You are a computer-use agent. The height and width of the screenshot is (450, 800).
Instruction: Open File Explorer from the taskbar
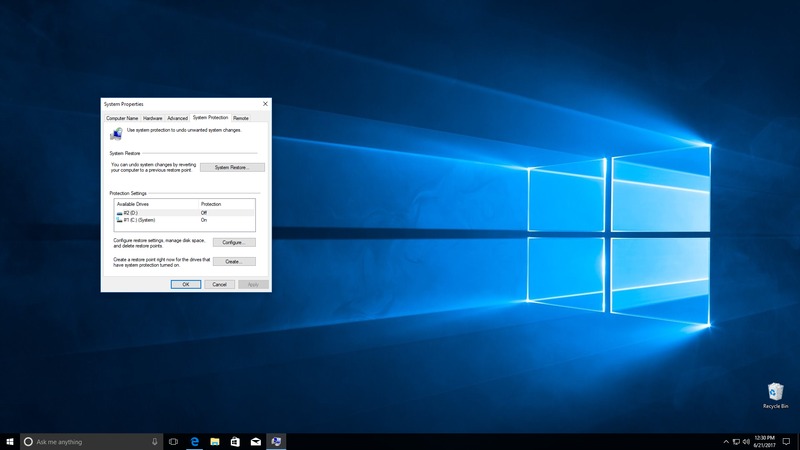point(215,441)
